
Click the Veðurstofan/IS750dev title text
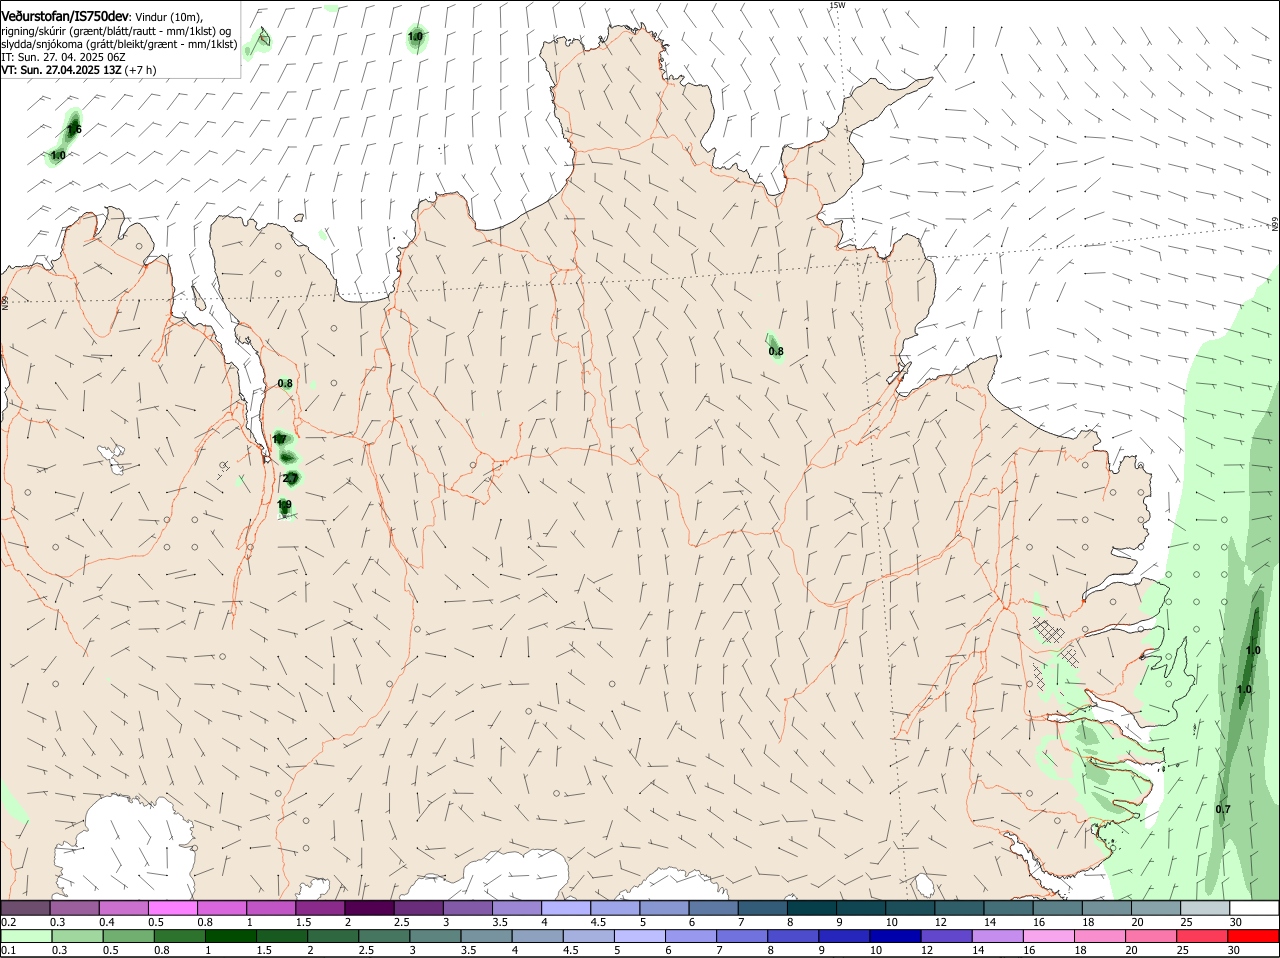(x=65, y=17)
